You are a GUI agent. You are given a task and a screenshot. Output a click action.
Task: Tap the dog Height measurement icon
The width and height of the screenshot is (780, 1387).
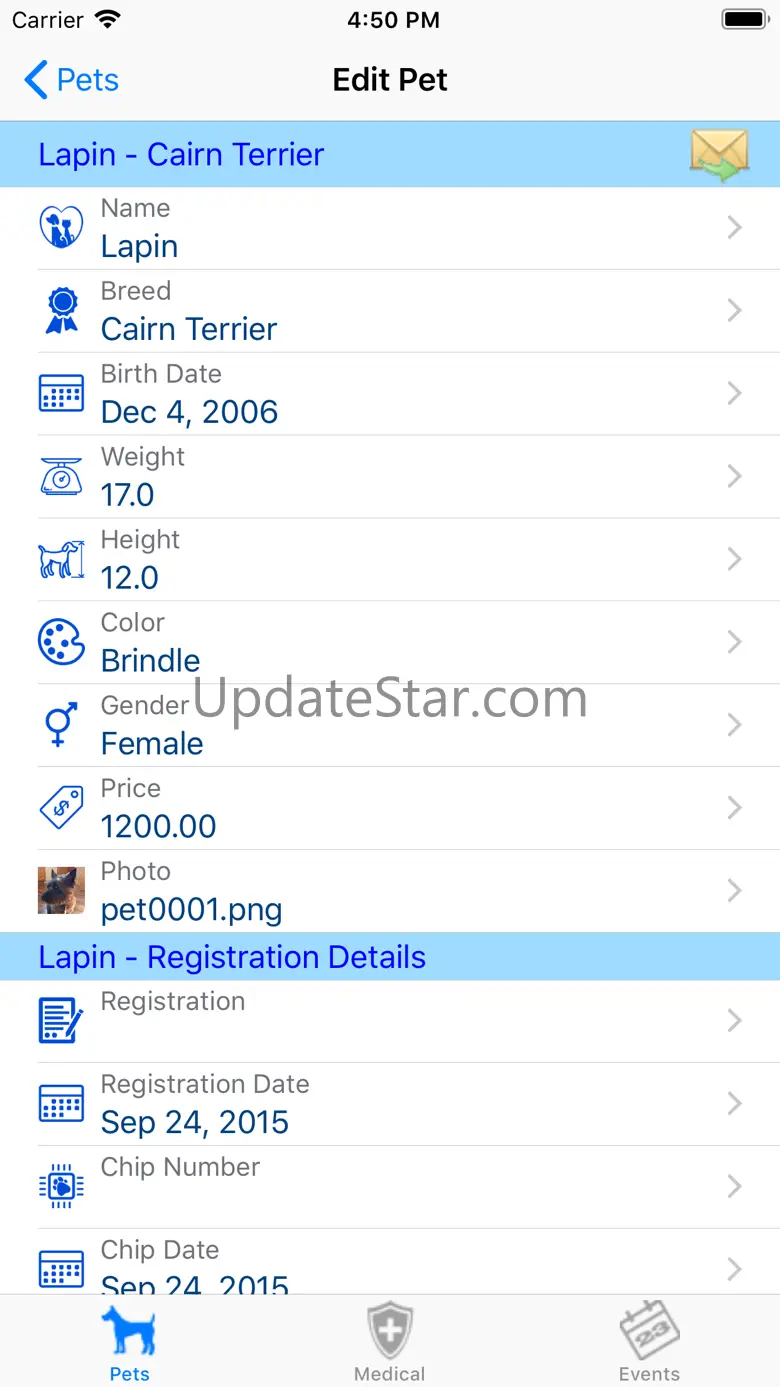click(61, 559)
